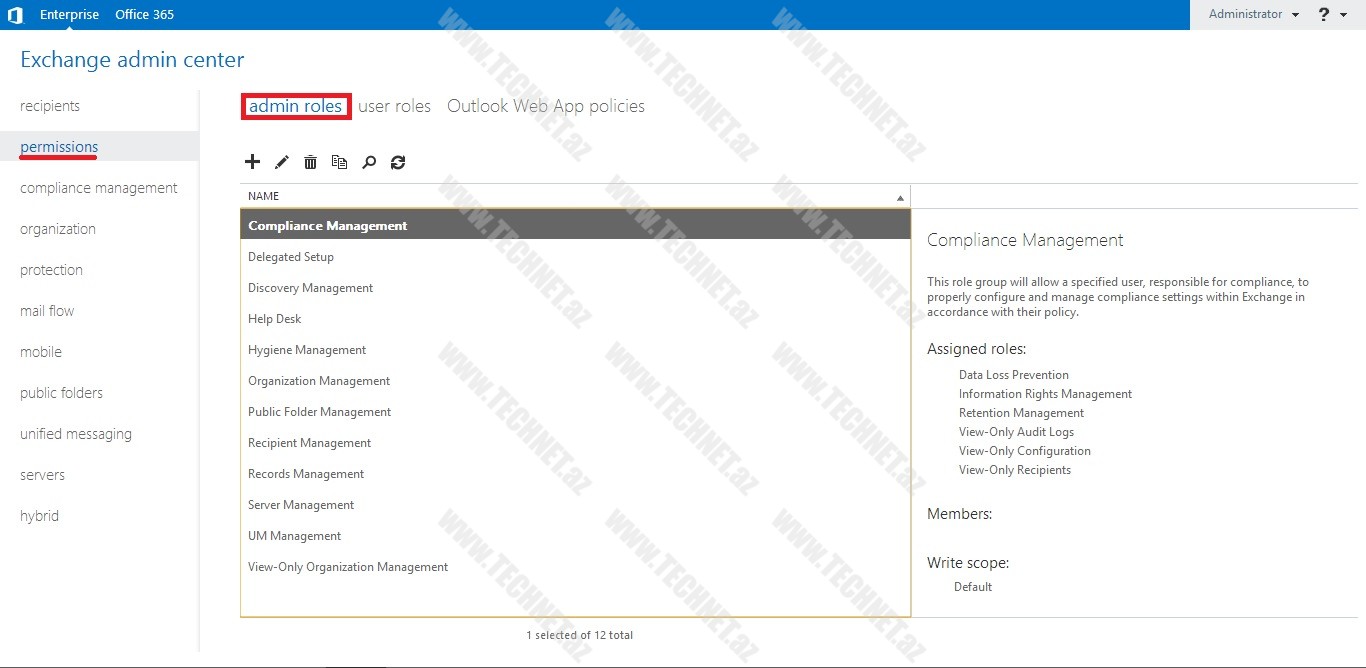Select the Organization Management role group
Screen dimensions: 1366x668
pos(319,381)
